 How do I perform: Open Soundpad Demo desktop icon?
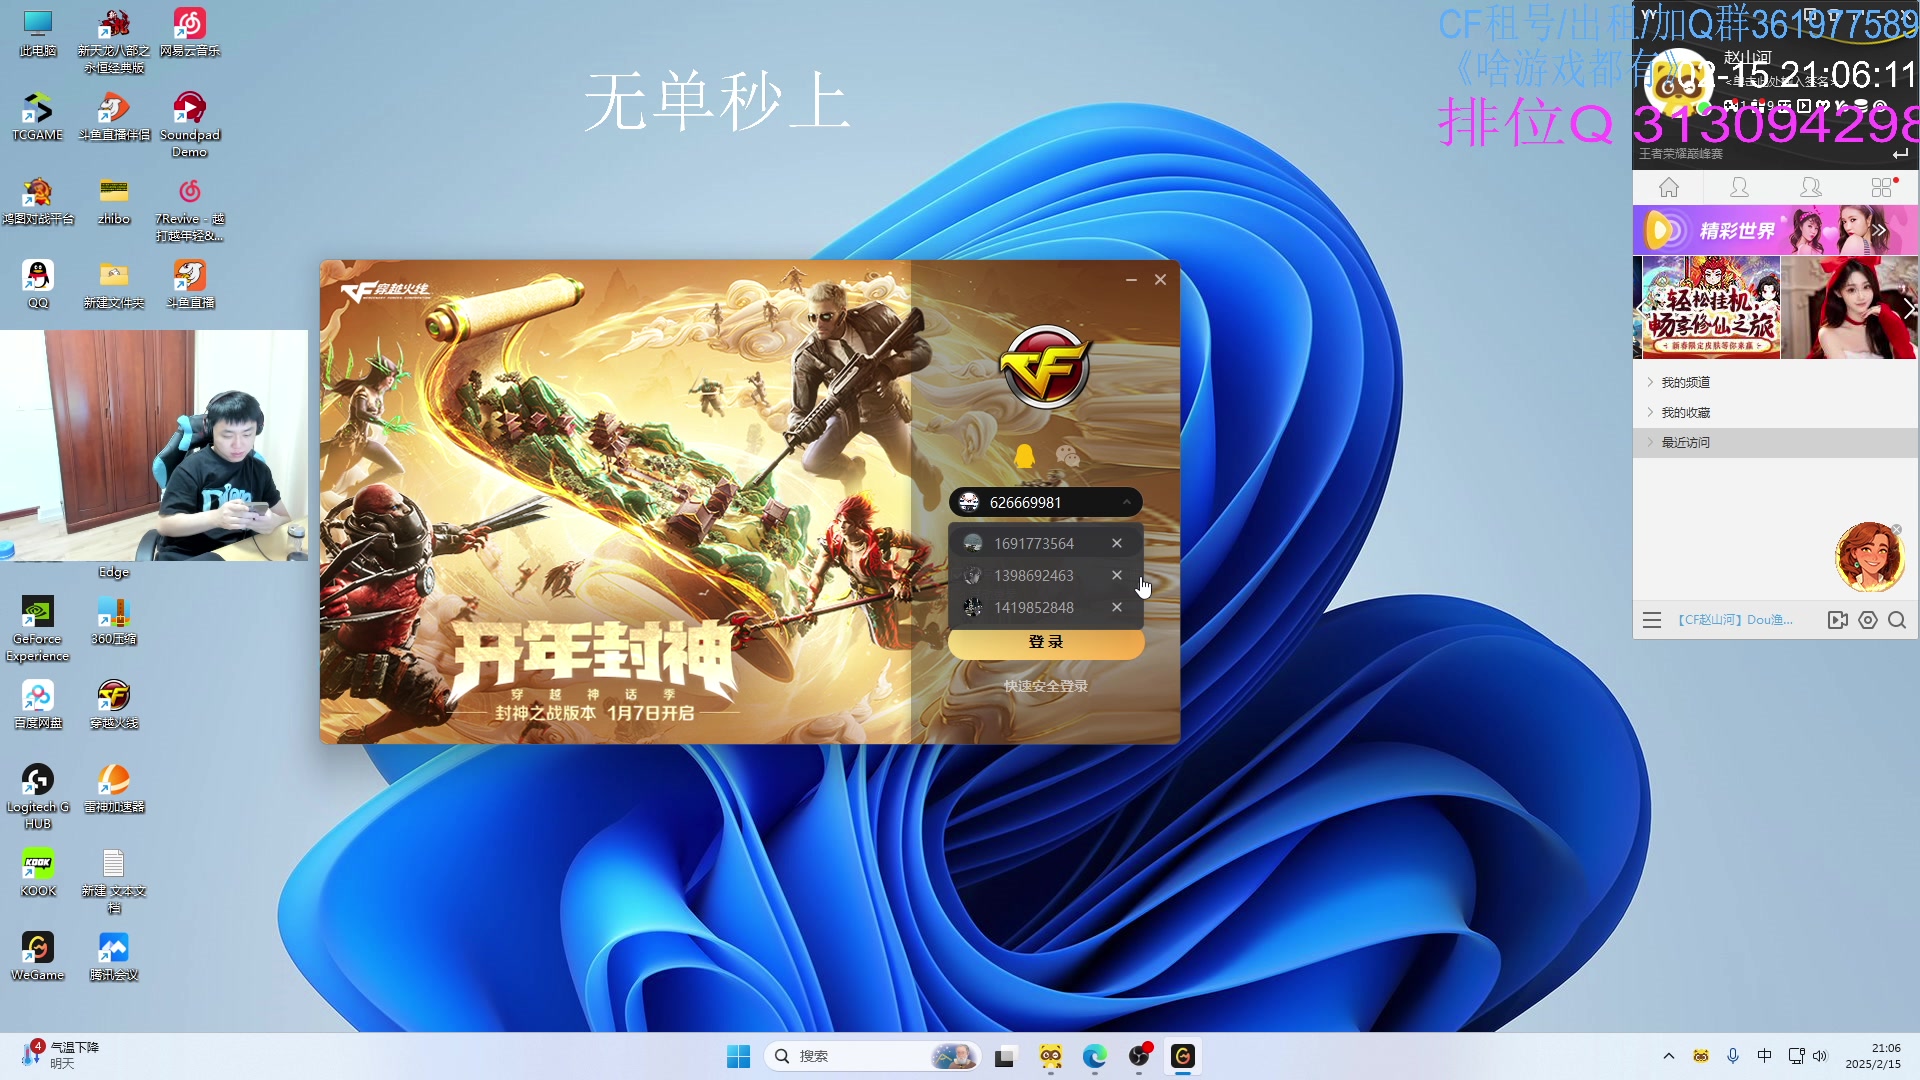(x=190, y=125)
